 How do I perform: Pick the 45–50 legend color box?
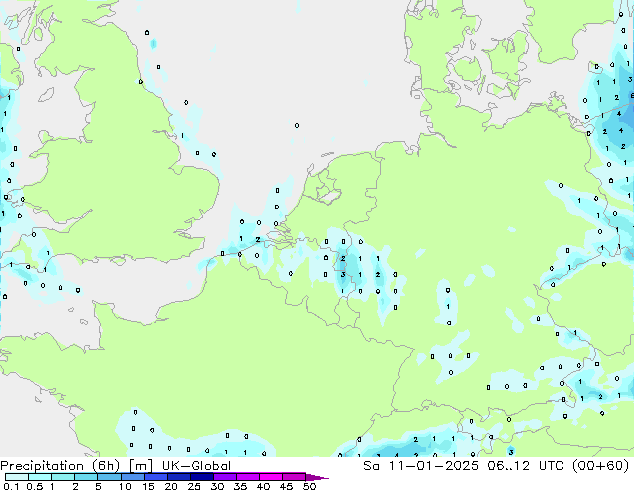[x=294, y=477]
